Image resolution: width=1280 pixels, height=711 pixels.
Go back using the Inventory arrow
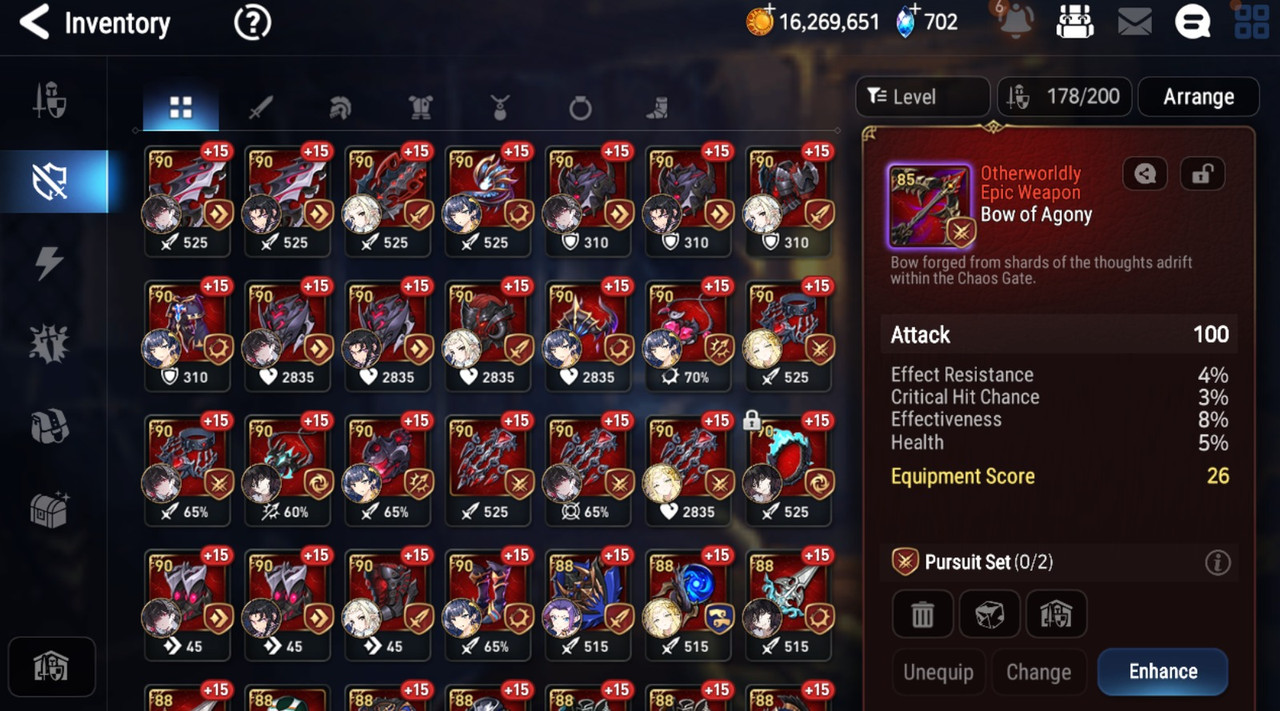point(35,22)
